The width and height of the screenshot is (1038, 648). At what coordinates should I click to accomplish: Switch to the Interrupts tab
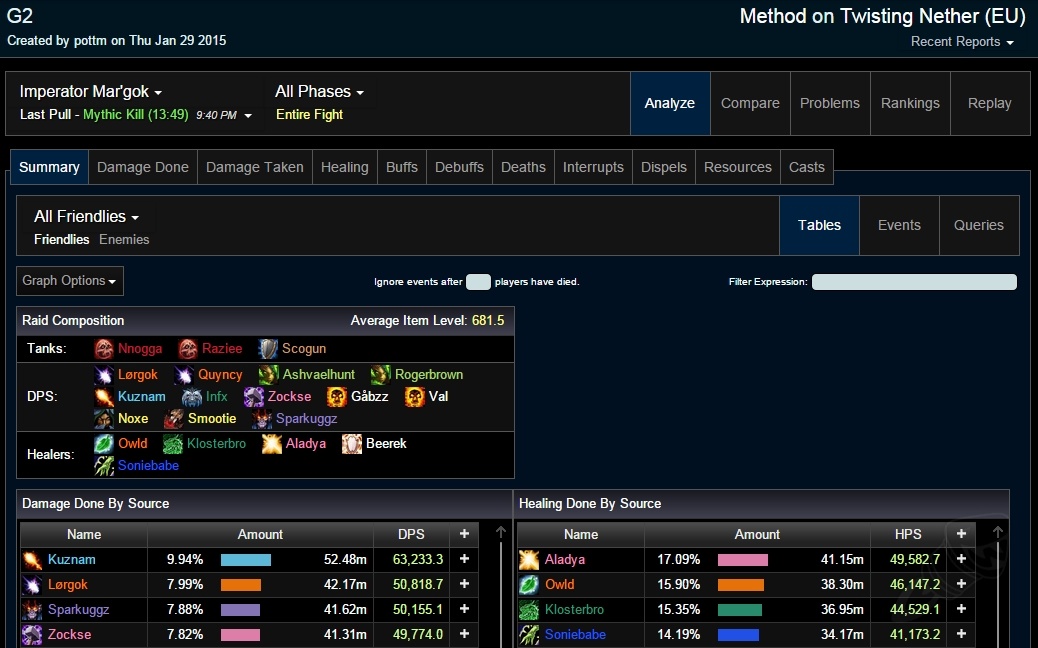coord(593,168)
